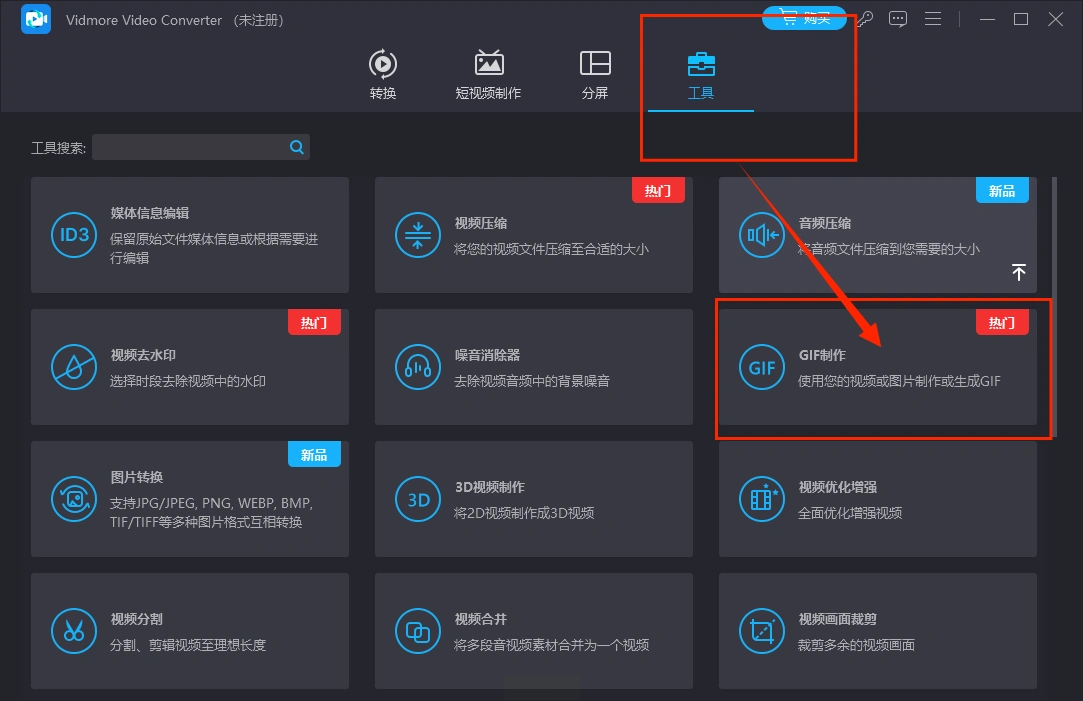Open the GIF制作 tool title

coord(822,355)
